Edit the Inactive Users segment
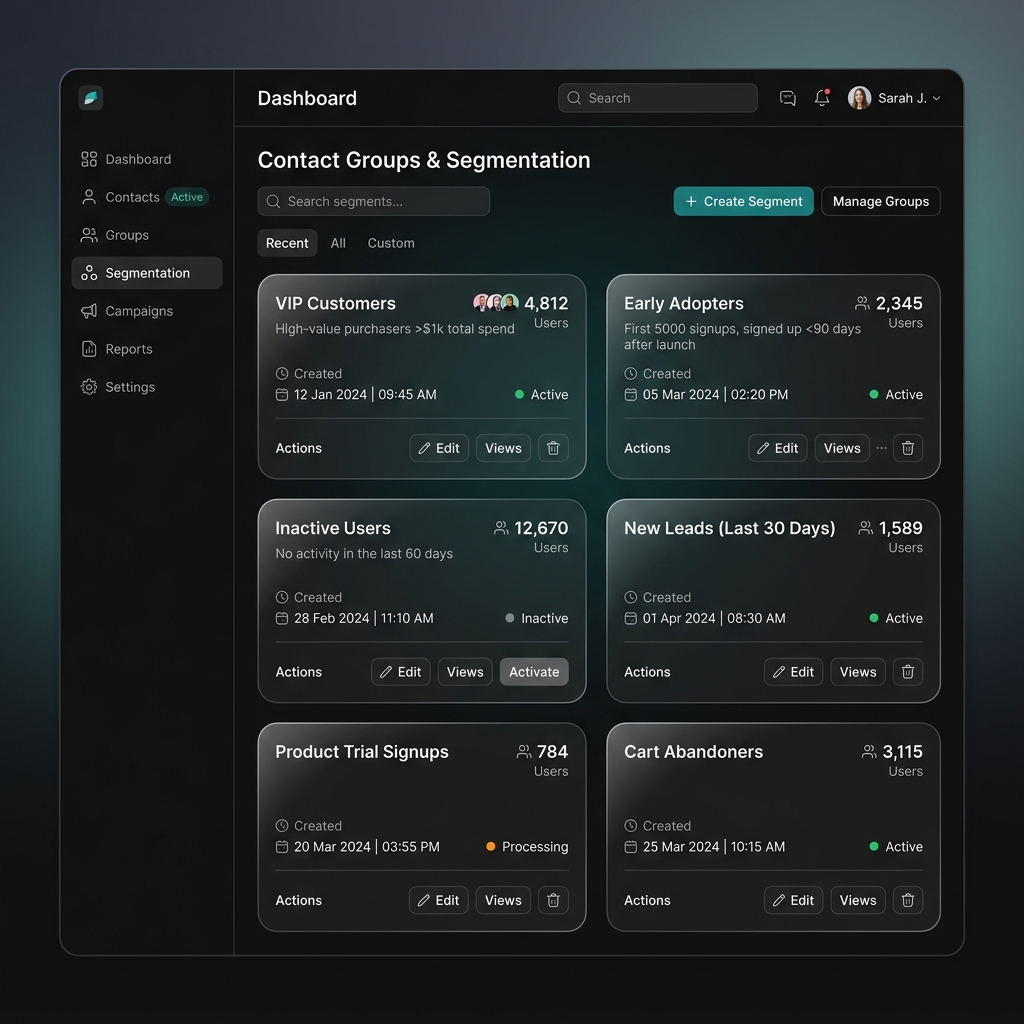The height and width of the screenshot is (1024, 1024). [401, 672]
